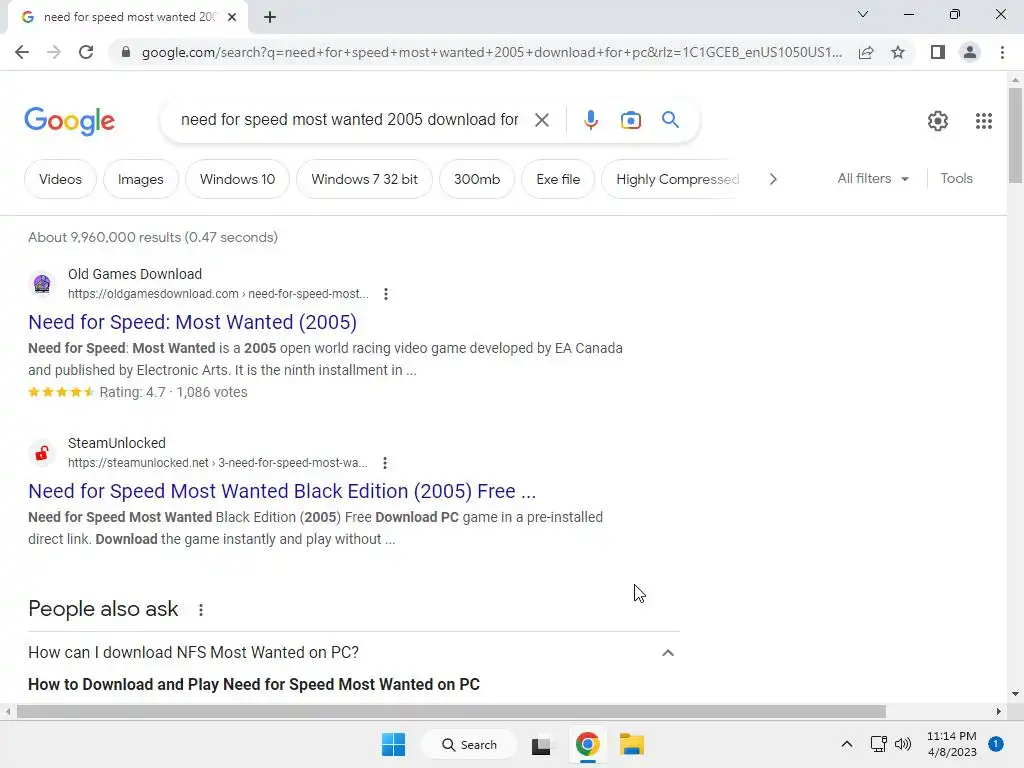Open the clock and calendar

(952, 744)
